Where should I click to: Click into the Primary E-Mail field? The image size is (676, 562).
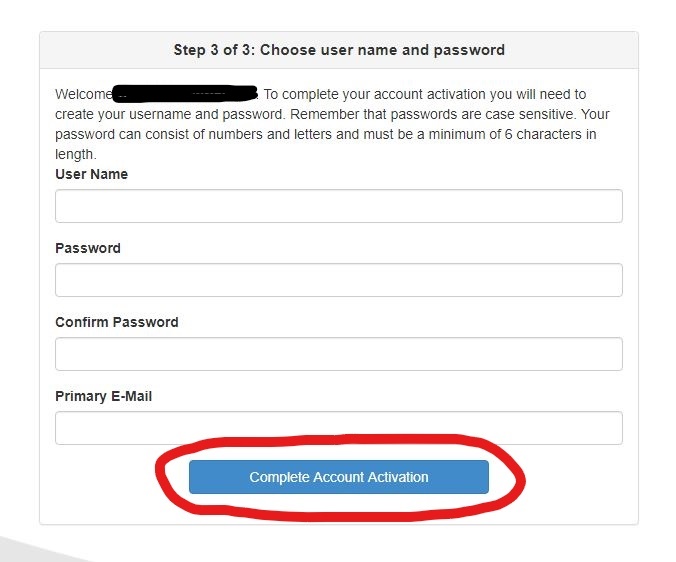coord(338,428)
